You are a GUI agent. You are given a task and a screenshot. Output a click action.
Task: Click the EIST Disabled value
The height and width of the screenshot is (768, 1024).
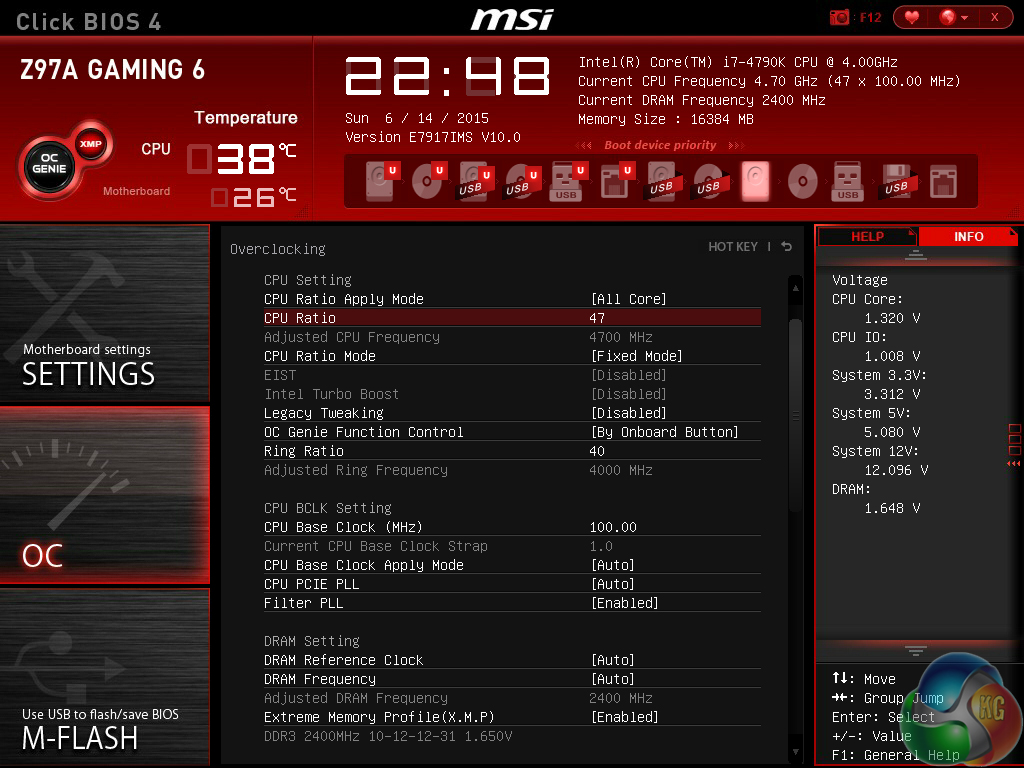pyautogui.click(x=628, y=375)
